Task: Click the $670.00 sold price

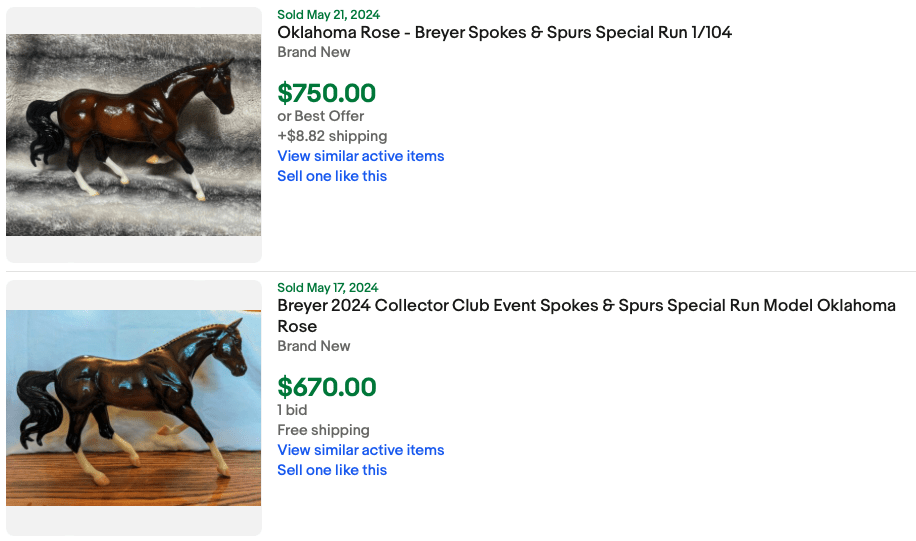Action: [x=326, y=387]
